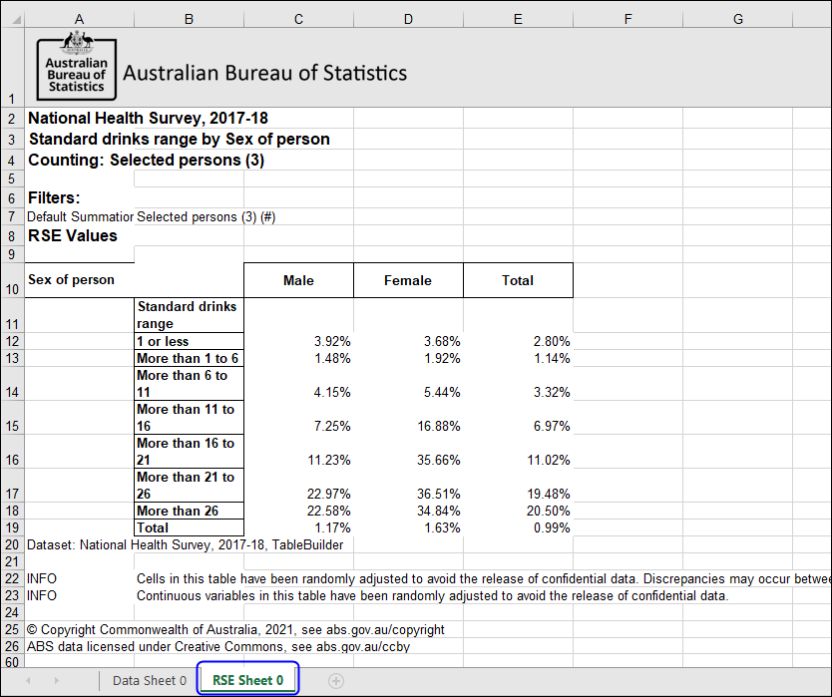
Task: Select the RSE Sheet 0 tab
Action: pyautogui.click(x=247, y=679)
